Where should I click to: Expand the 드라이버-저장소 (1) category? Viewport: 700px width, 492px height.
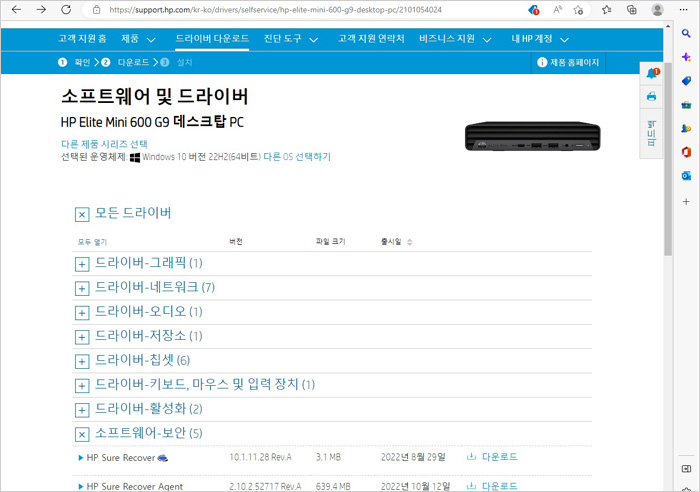82,337
